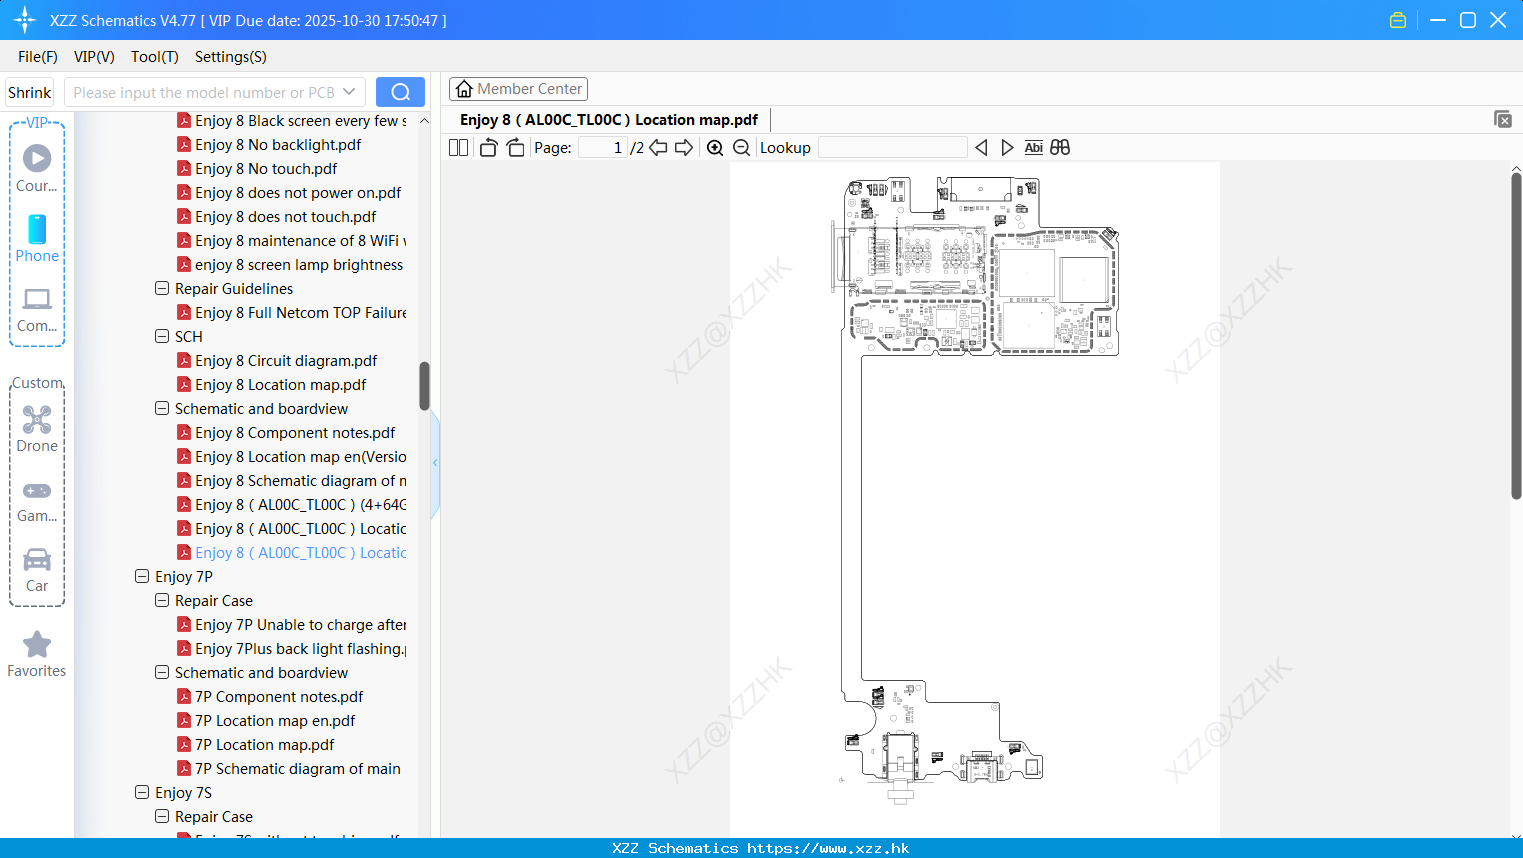The image size is (1523, 858).
Task: Click the binoculars search icon
Action: coord(1060,147)
